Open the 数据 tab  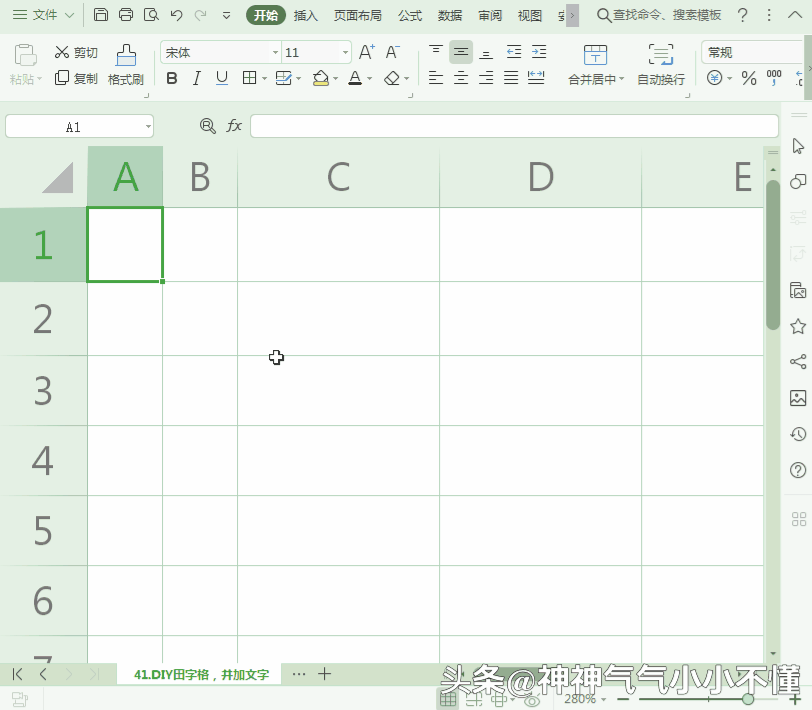tap(450, 16)
